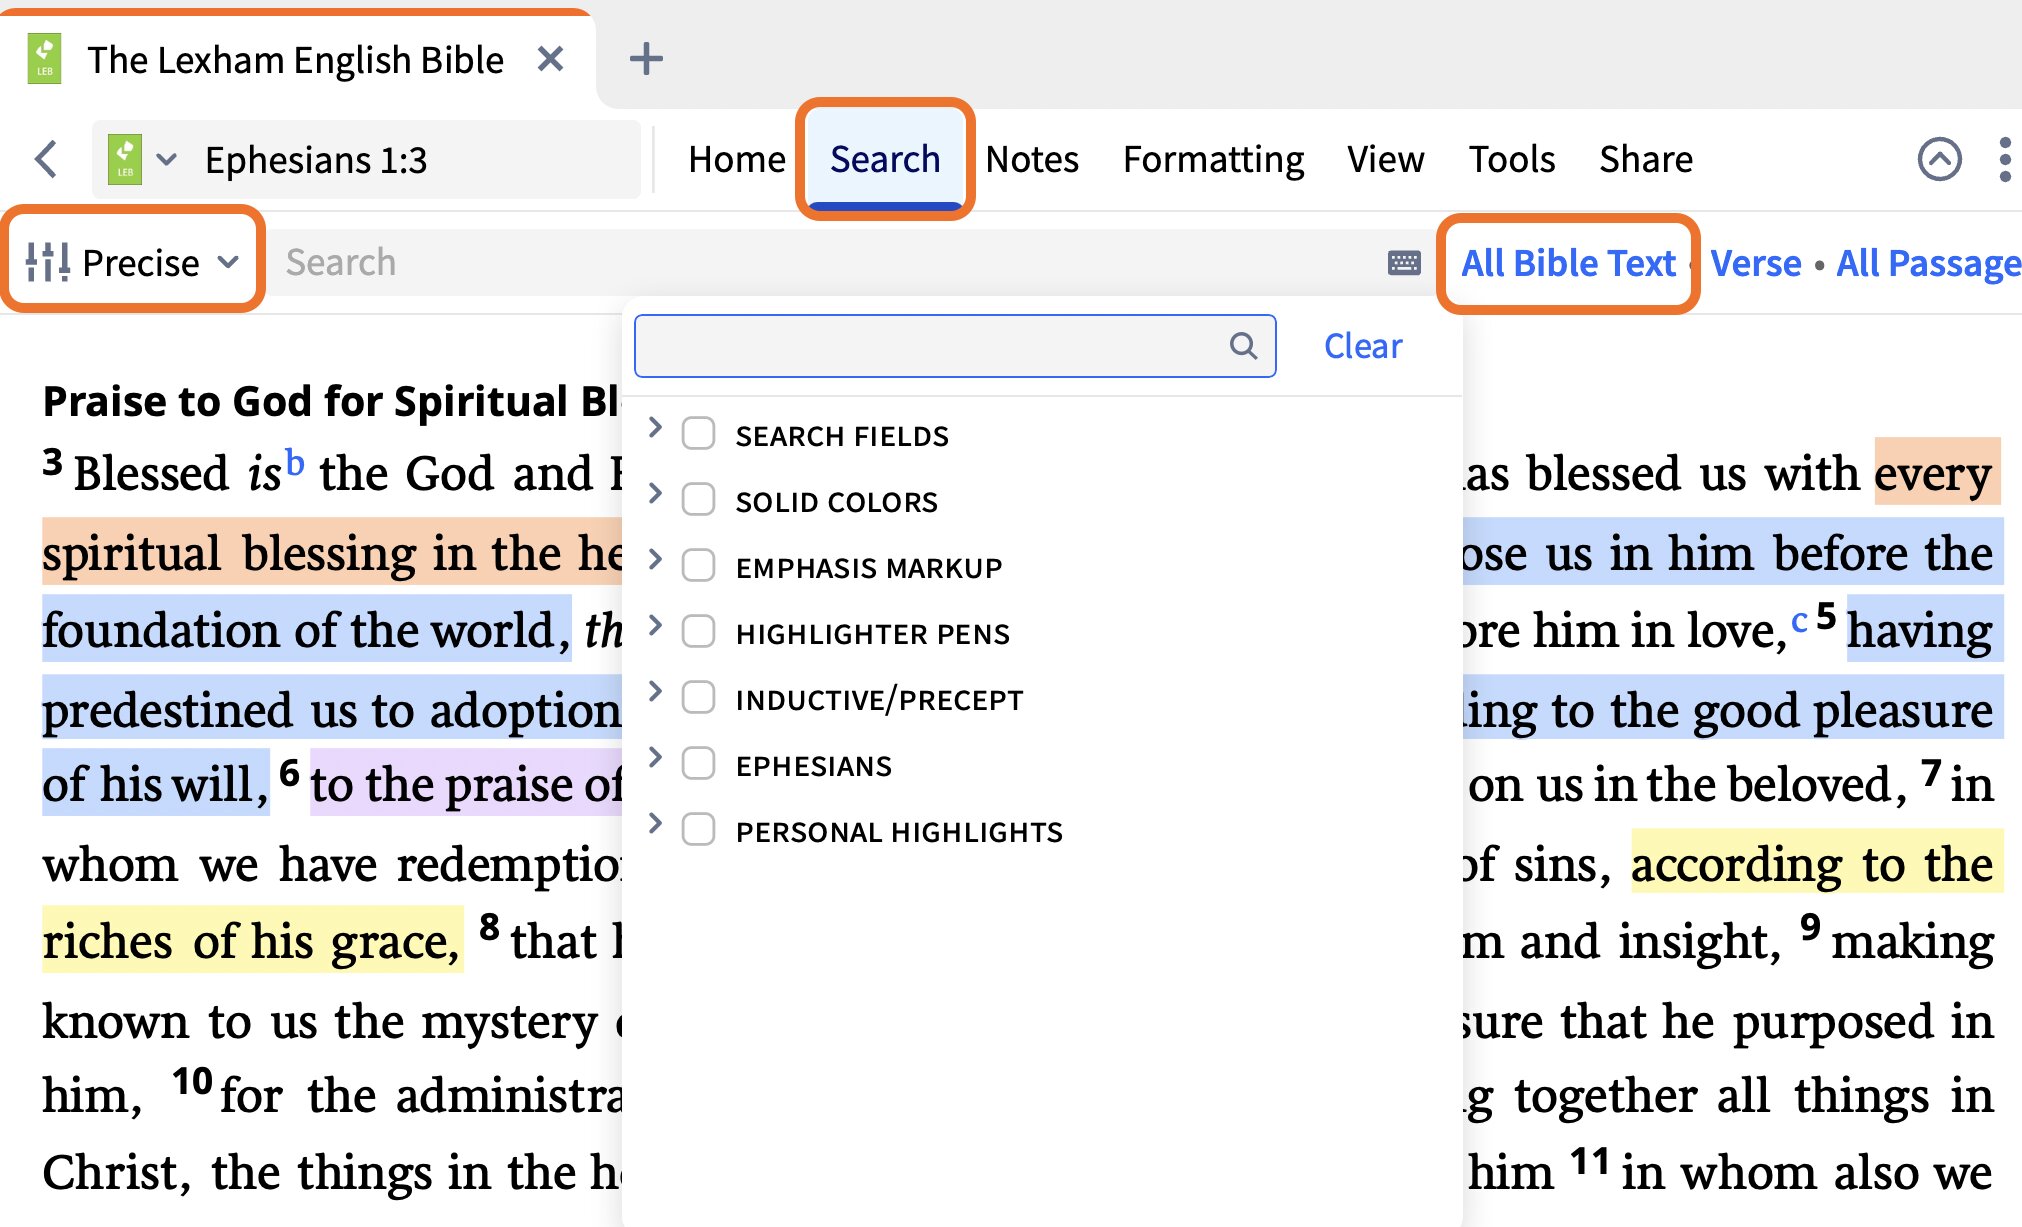The image size is (2022, 1227).
Task: Click the Verse search scope link
Action: click(1755, 263)
